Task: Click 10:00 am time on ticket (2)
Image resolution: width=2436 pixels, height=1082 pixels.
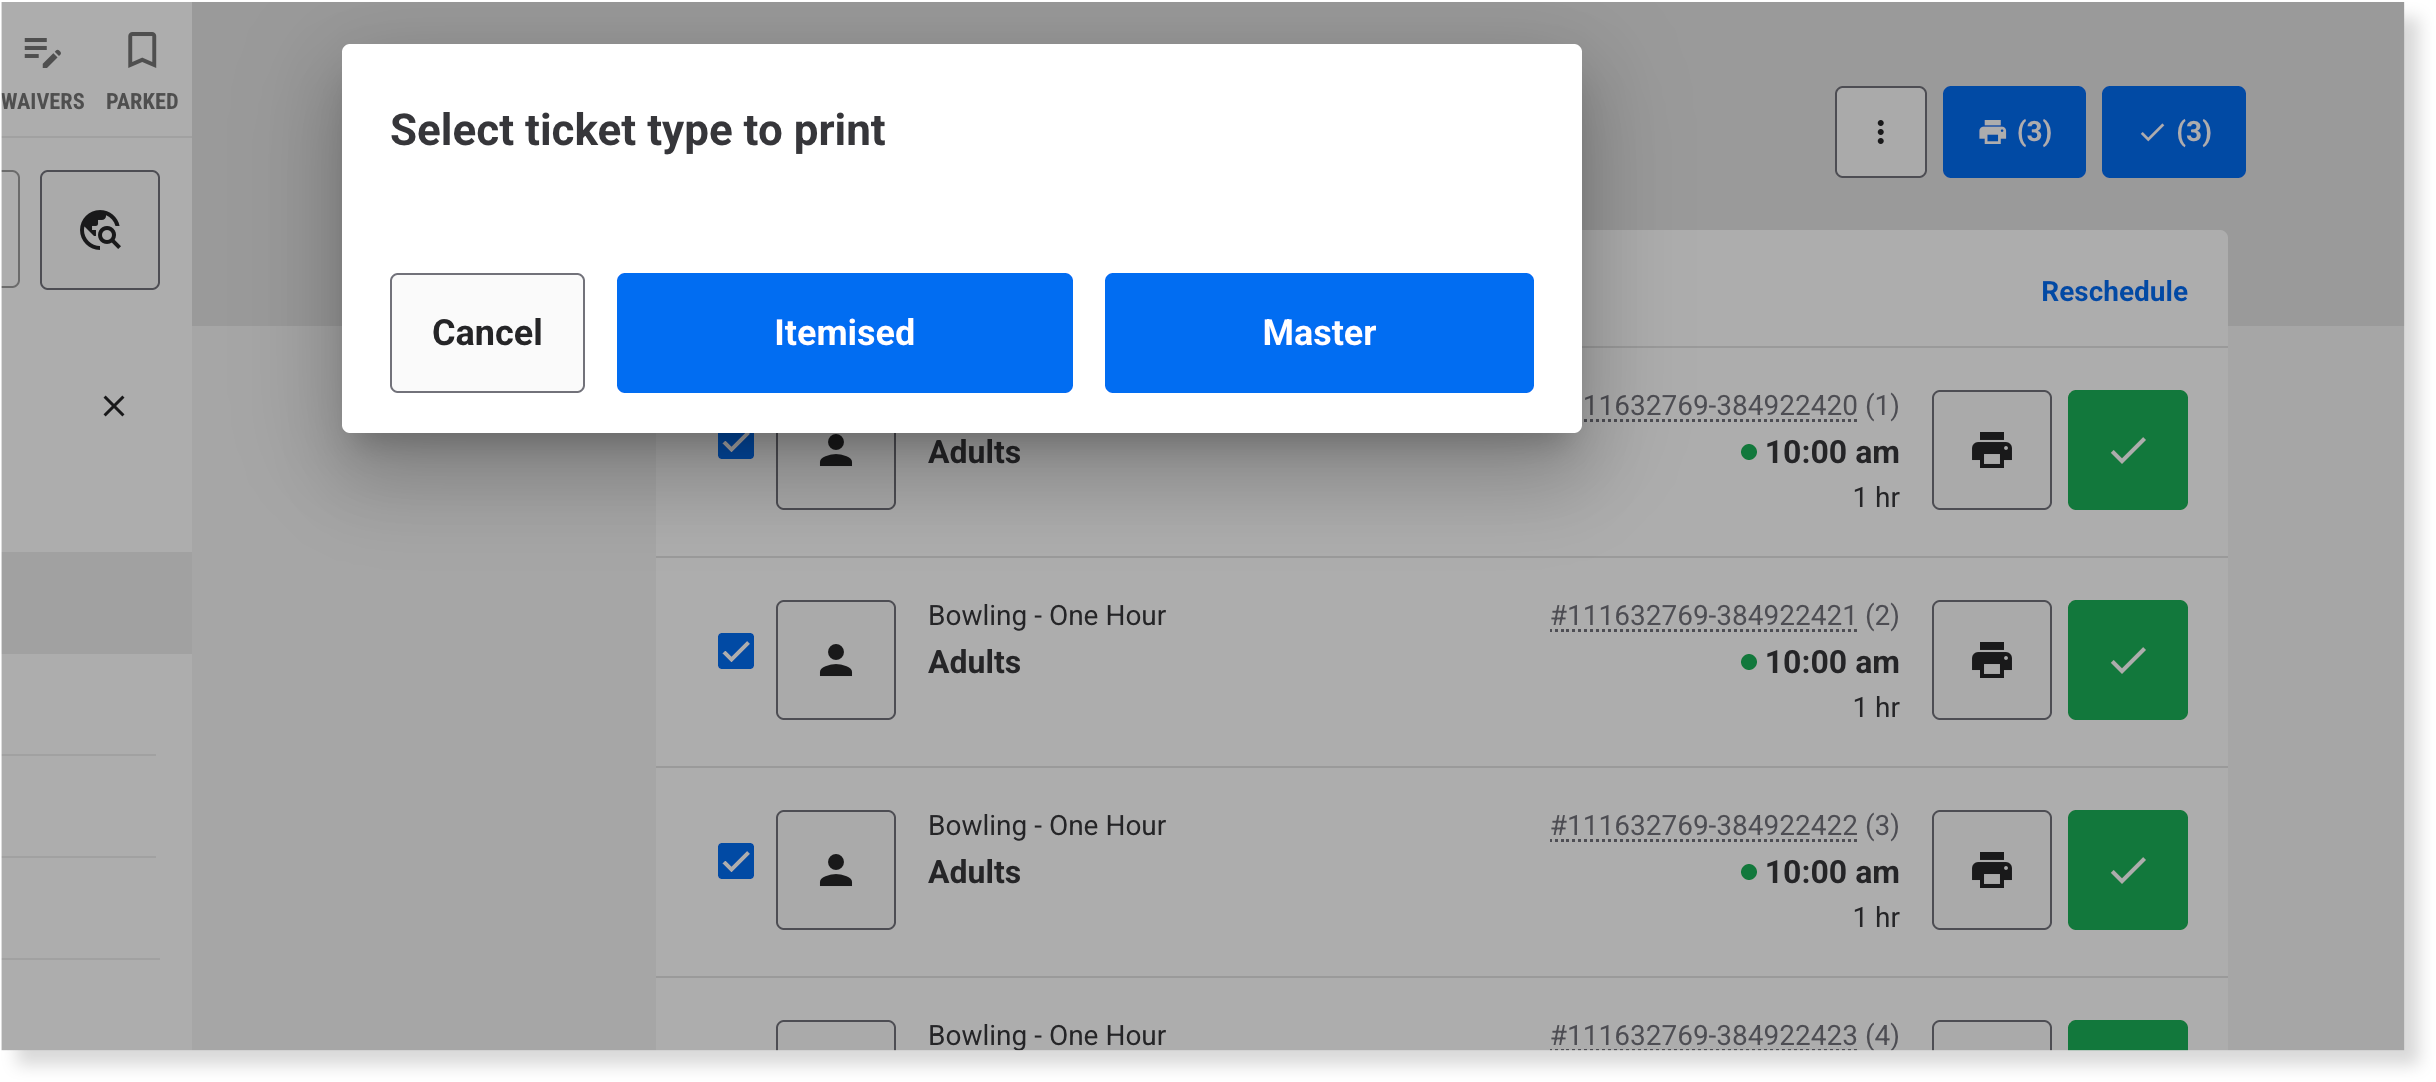Action: [x=1832, y=662]
